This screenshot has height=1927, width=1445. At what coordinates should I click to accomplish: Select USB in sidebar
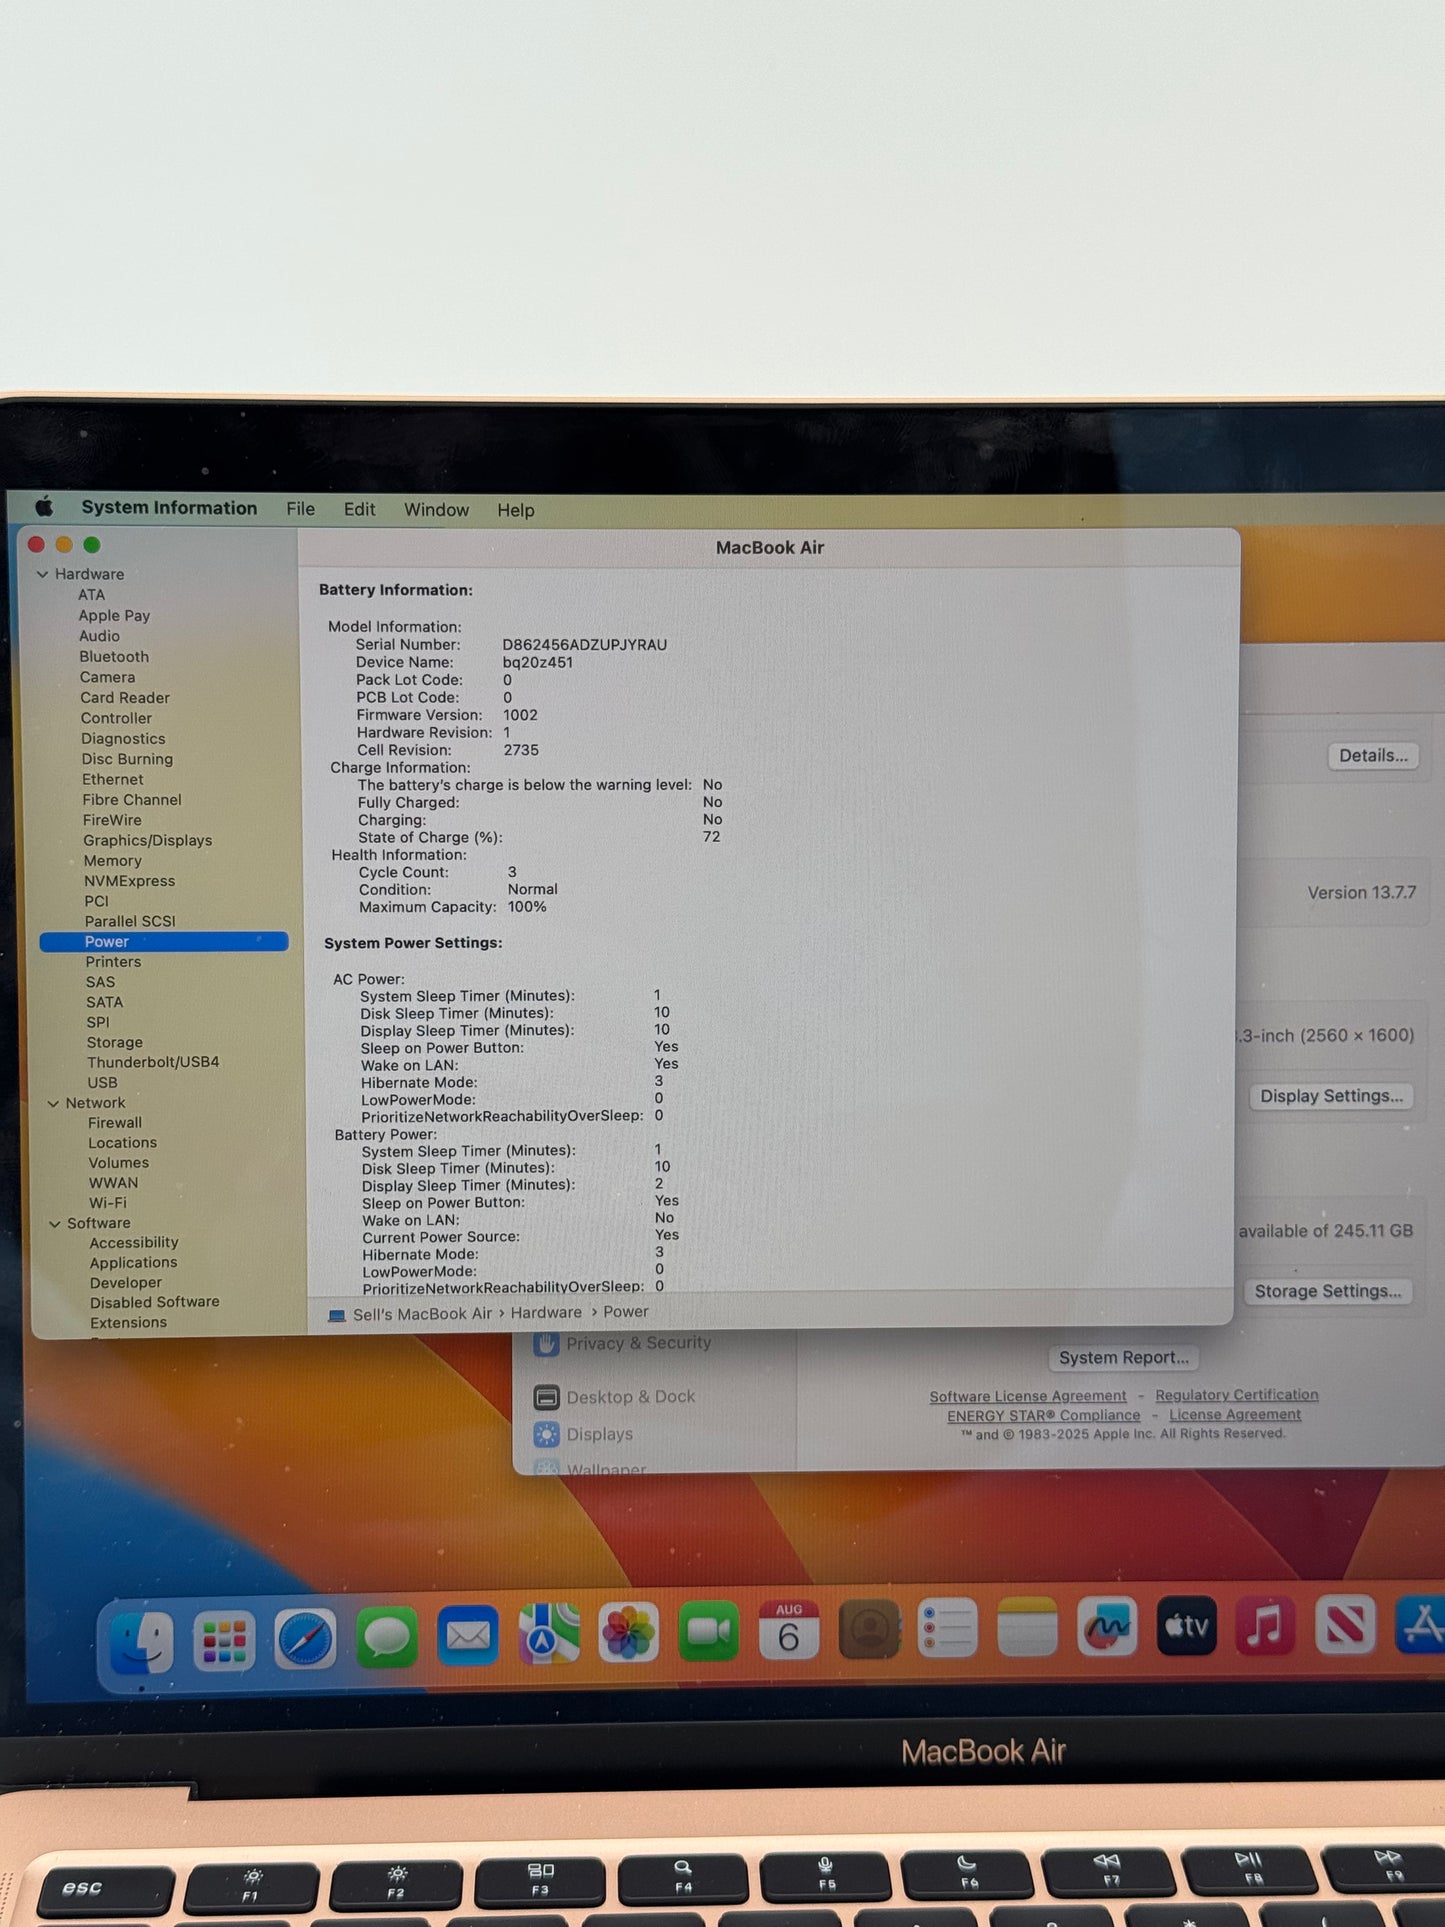click(x=102, y=1082)
